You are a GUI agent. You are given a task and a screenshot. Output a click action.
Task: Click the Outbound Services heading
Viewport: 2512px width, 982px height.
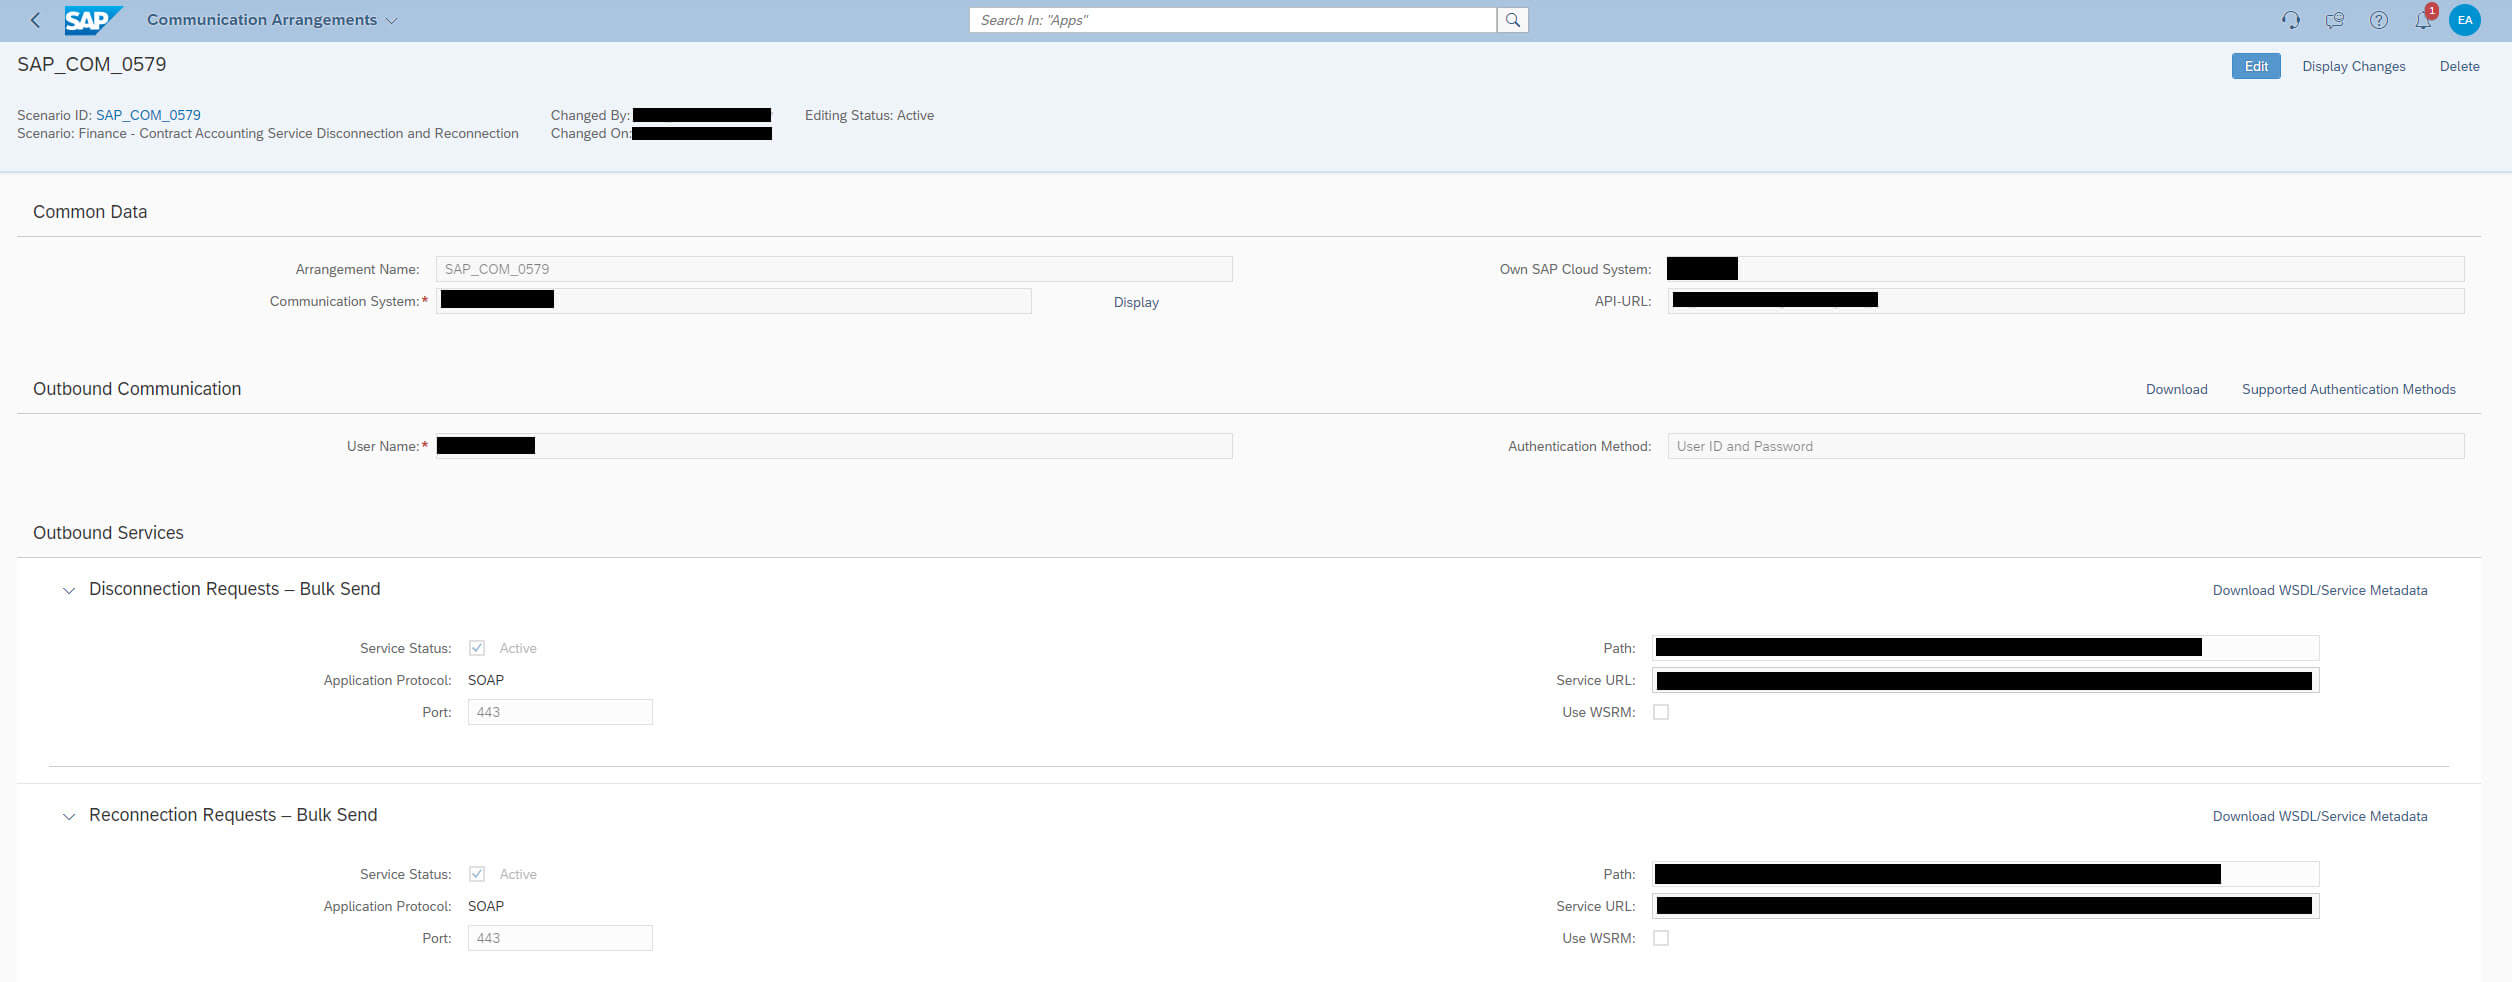pyautogui.click(x=108, y=533)
